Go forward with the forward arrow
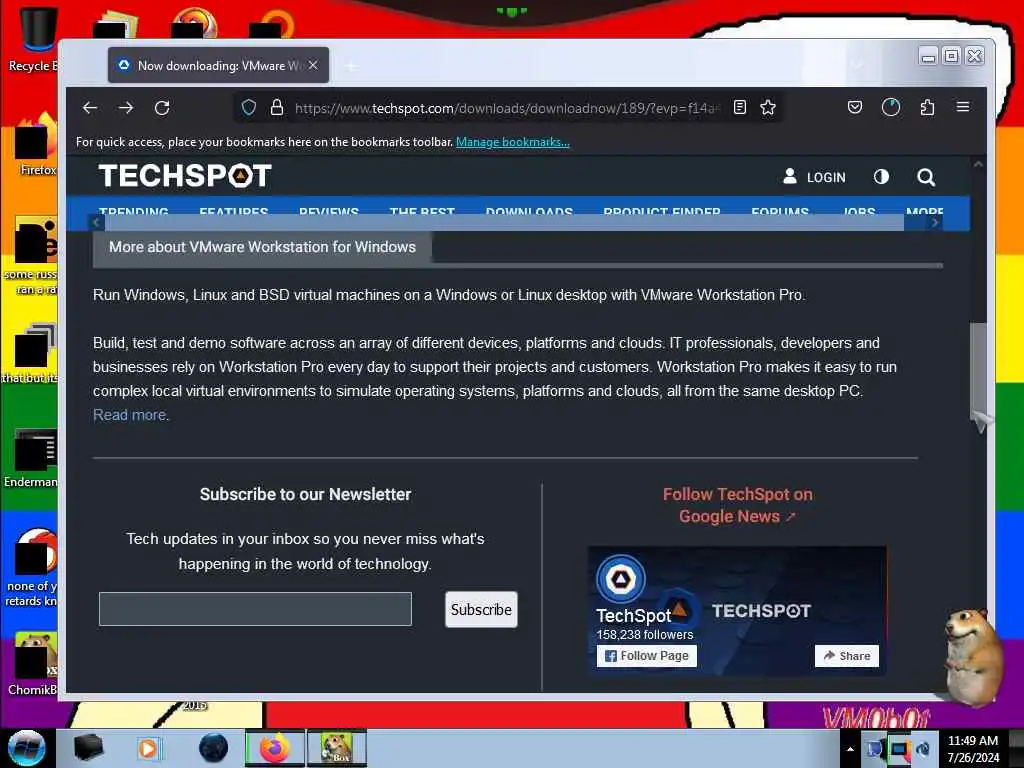This screenshot has width=1024, height=768. (126, 108)
